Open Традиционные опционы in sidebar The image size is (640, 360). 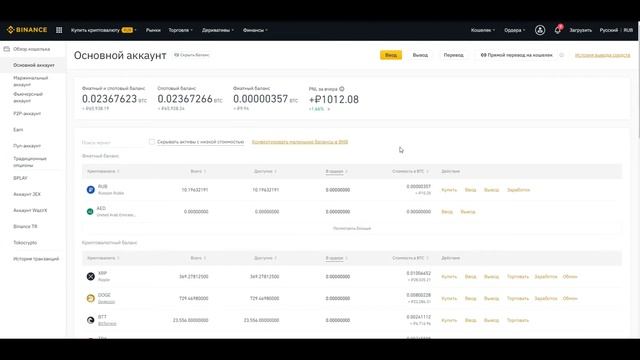(x=30, y=162)
